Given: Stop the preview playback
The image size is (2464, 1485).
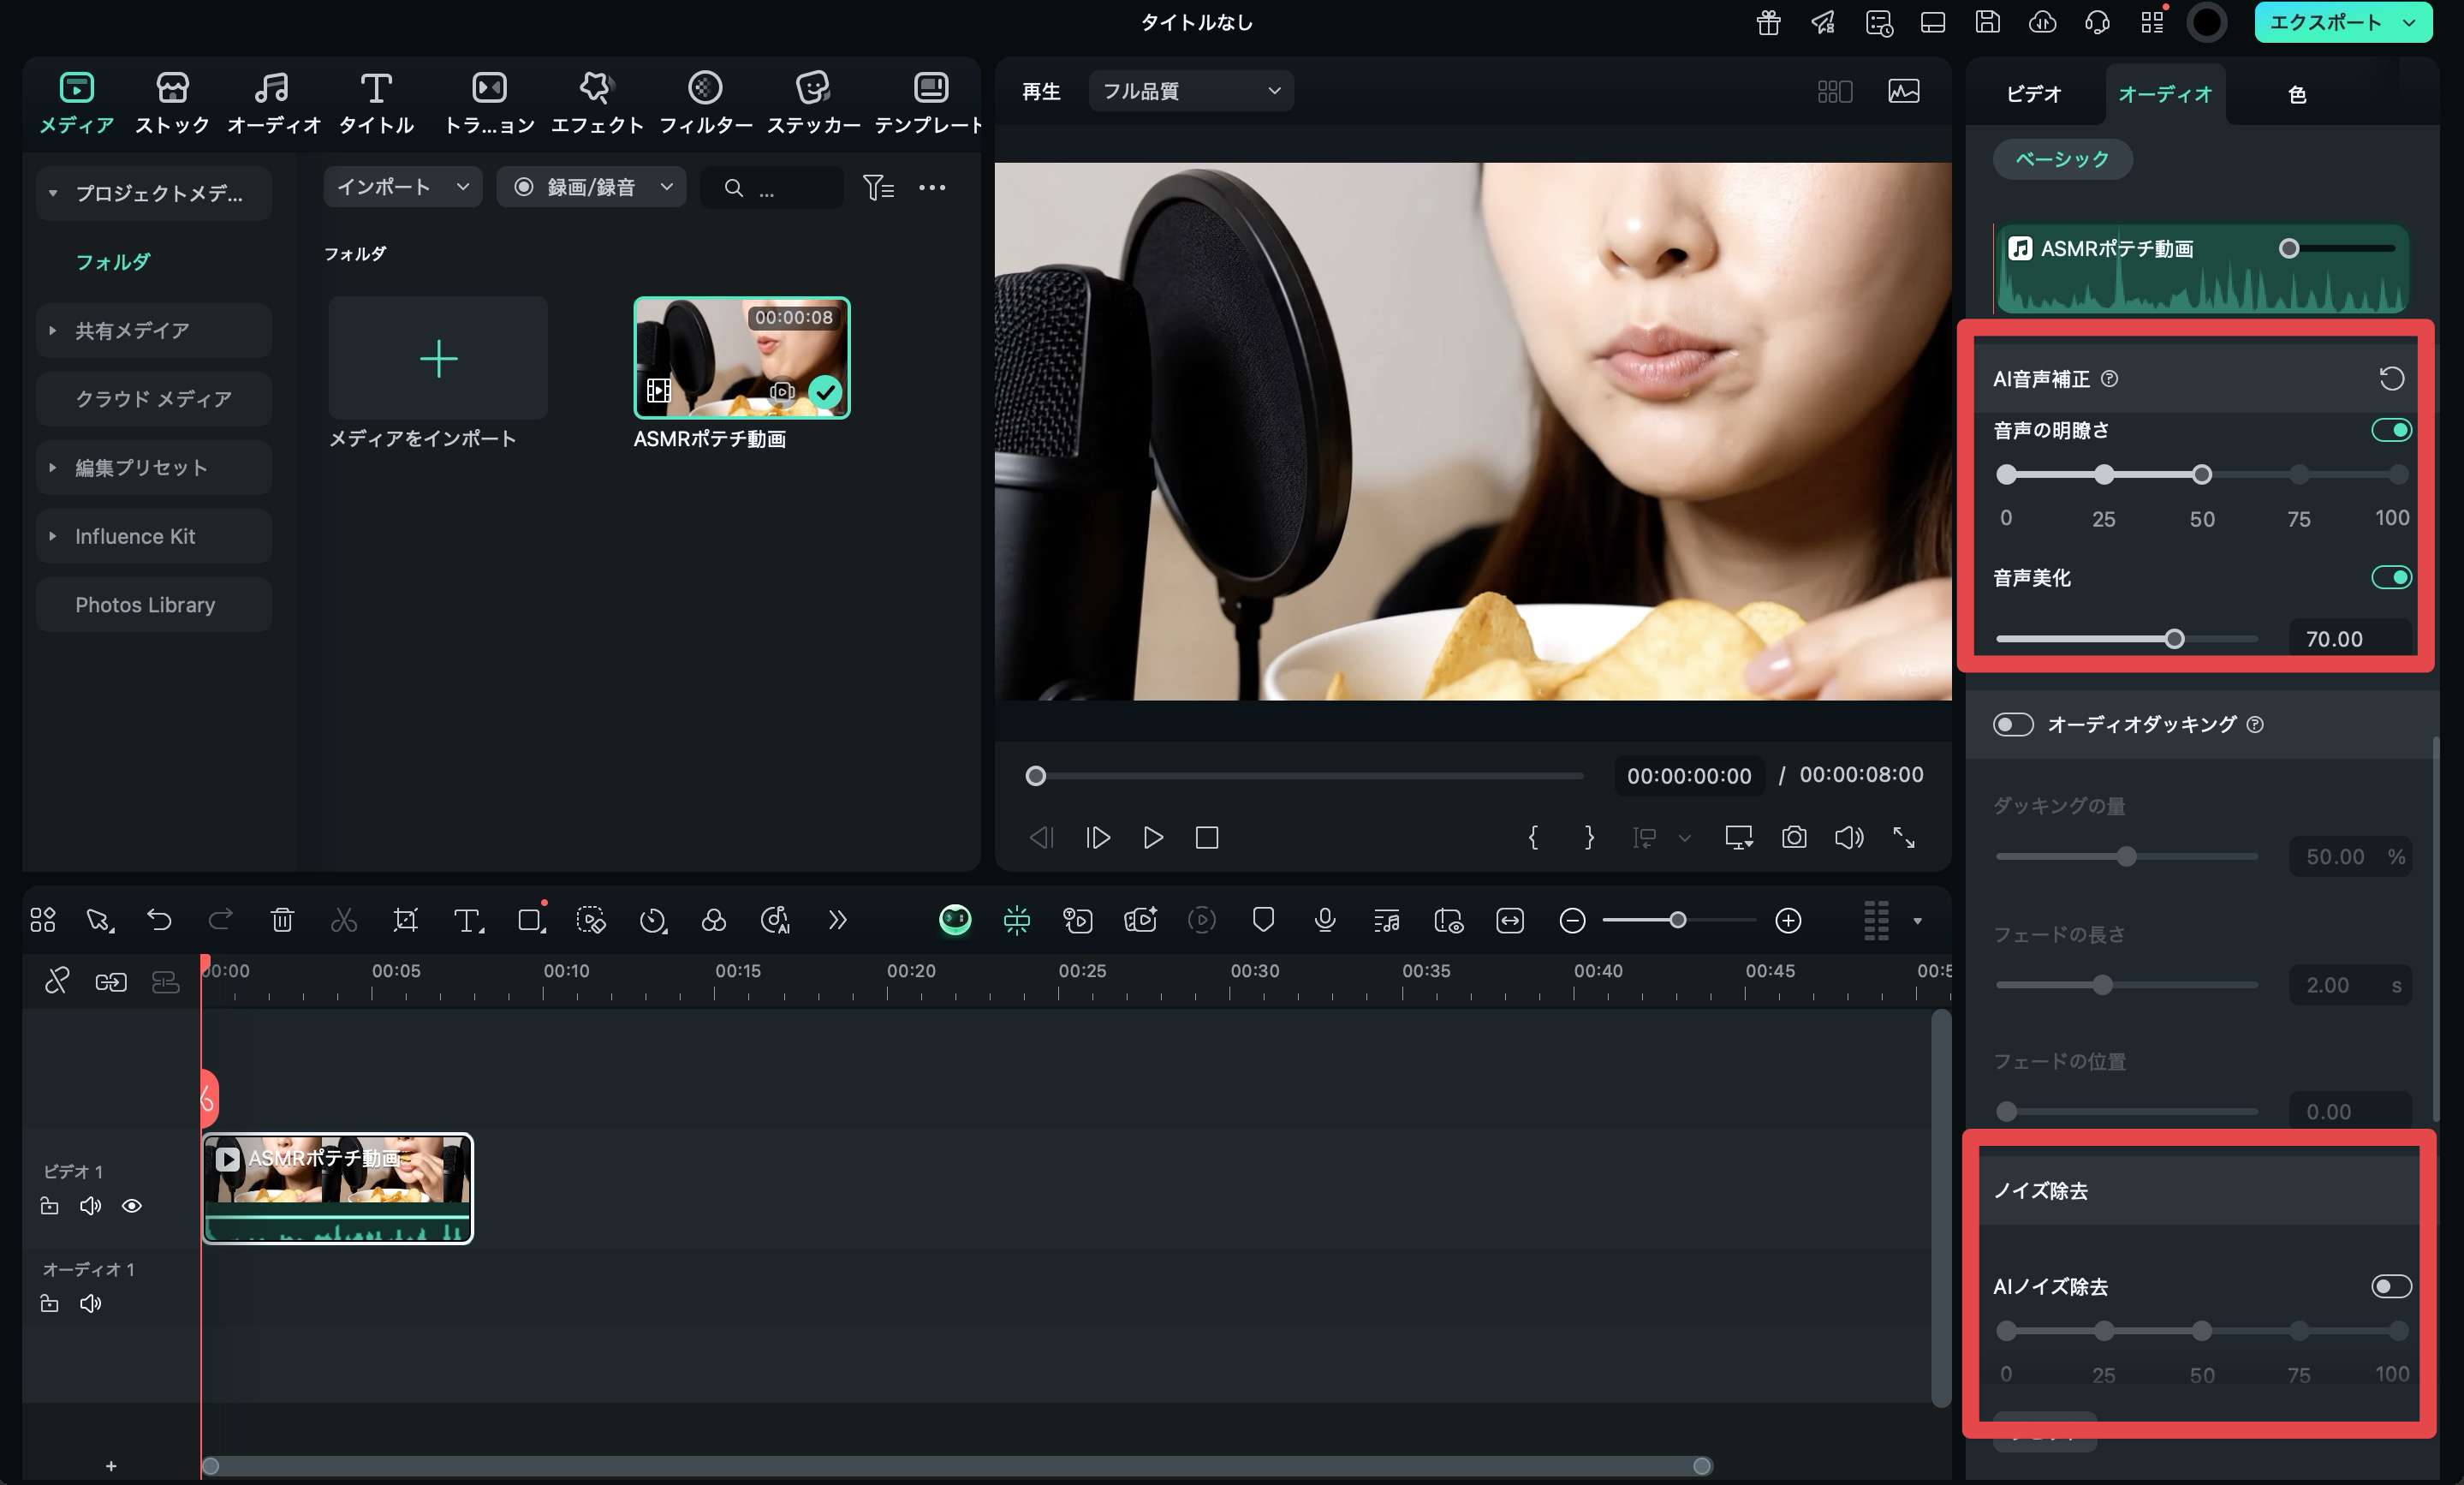Looking at the screenshot, I should pos(1207,837).
